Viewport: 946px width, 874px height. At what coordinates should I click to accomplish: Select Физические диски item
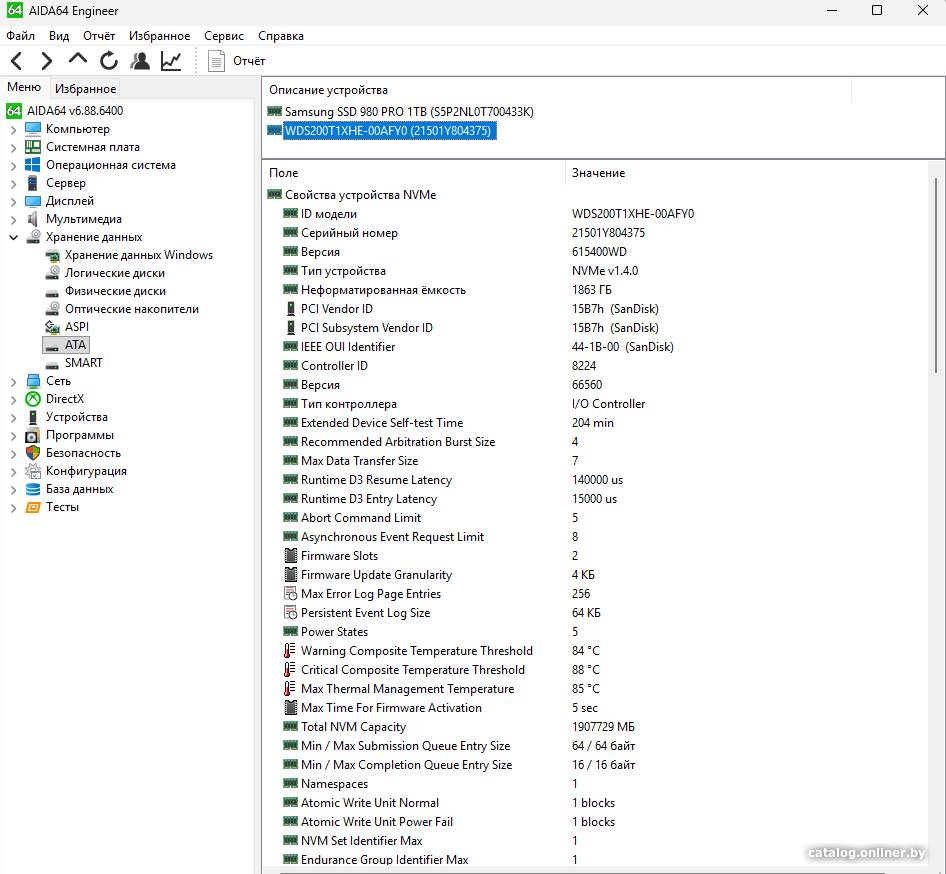coord(115,291)
